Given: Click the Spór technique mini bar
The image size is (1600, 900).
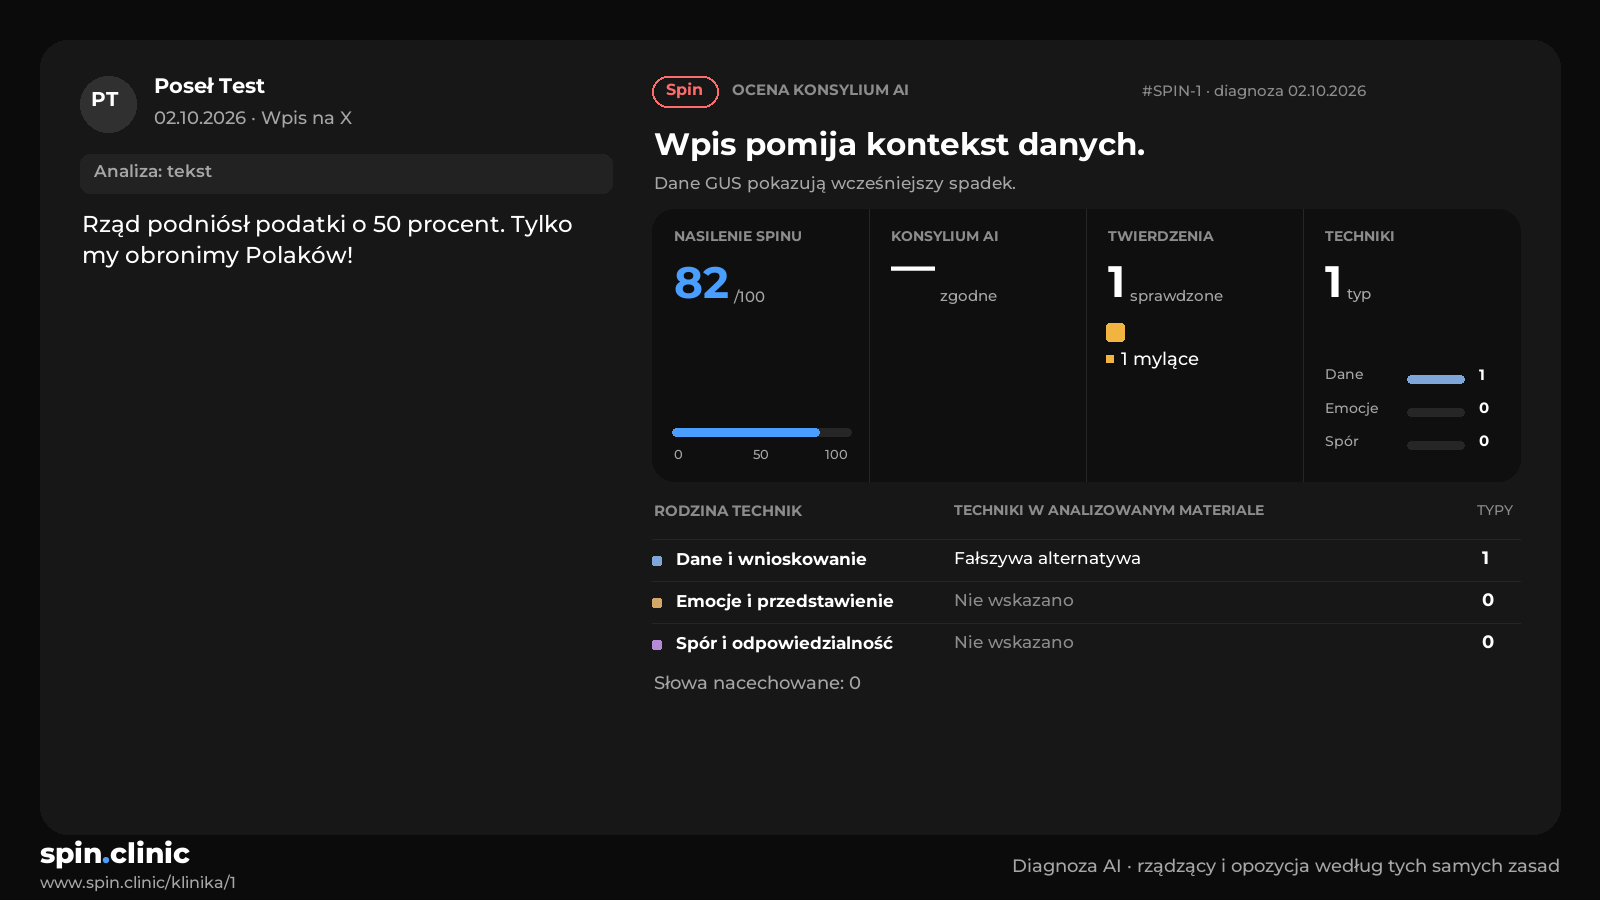Looking at the screenshot, I should [x=1436, y=445].
